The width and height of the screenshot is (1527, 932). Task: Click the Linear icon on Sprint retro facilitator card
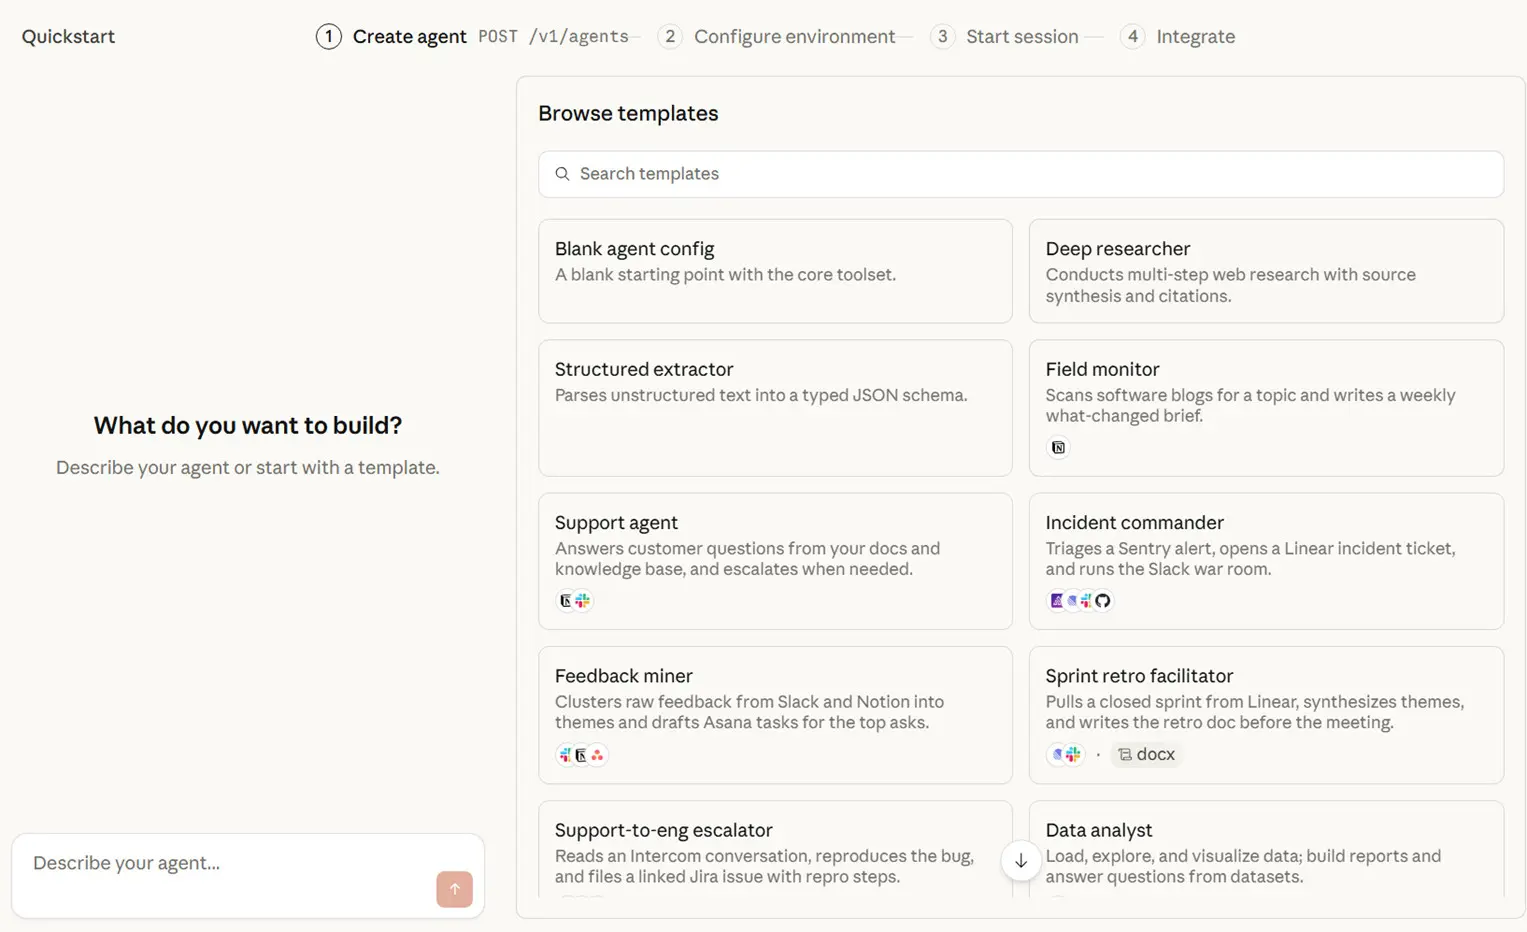click(x=1057, y=754)
